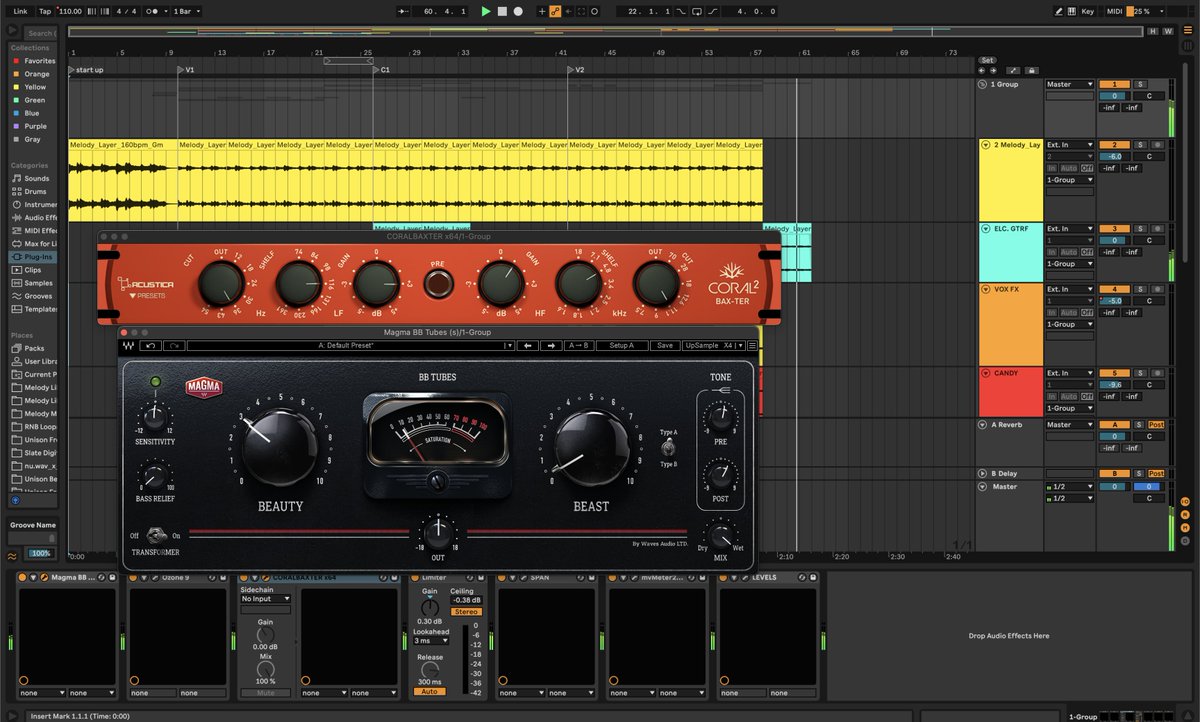Open Magma UpSample X4 dropdown
This screenshot has width=1200, height=722.
tap(713, 345)
